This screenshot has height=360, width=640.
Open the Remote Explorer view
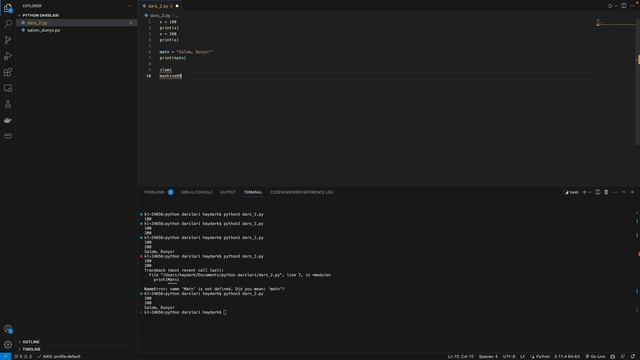8,88
